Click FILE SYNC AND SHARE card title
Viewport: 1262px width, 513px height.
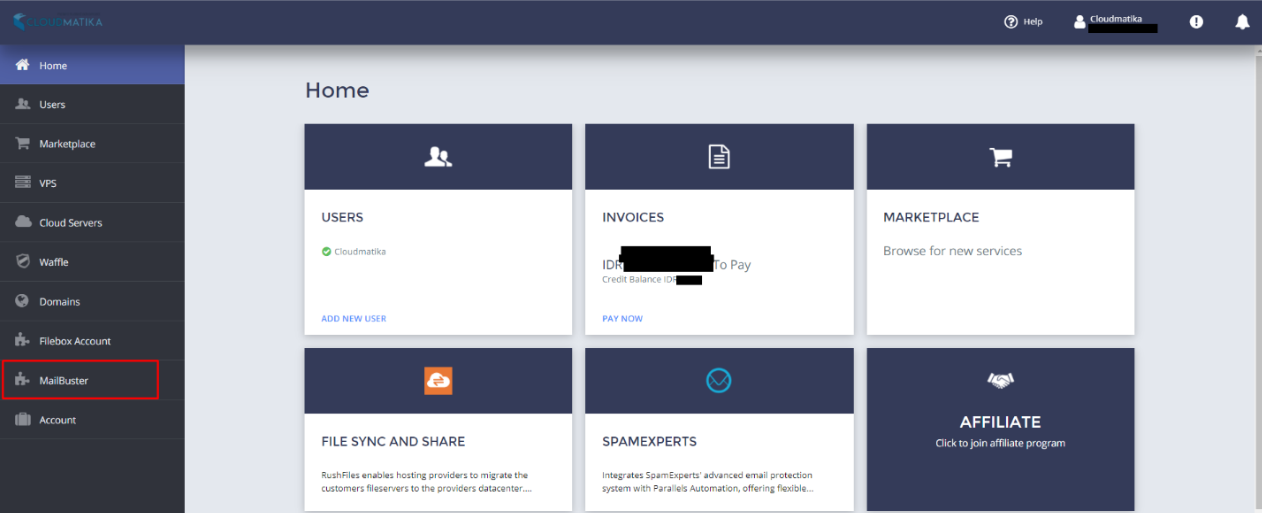point(393,441)
